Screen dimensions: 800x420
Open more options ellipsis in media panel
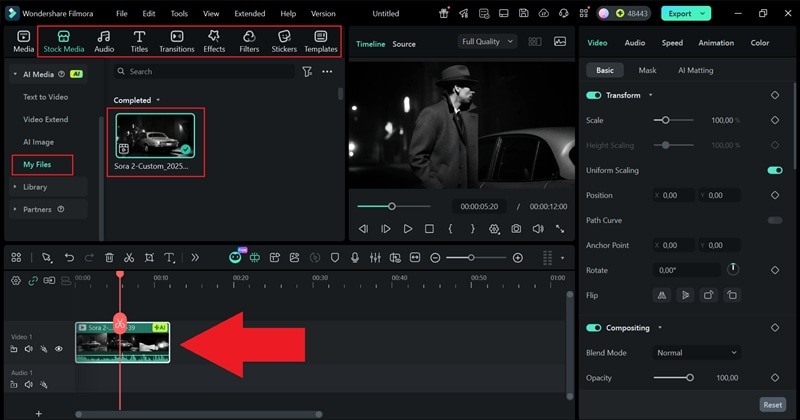(327, 72)
